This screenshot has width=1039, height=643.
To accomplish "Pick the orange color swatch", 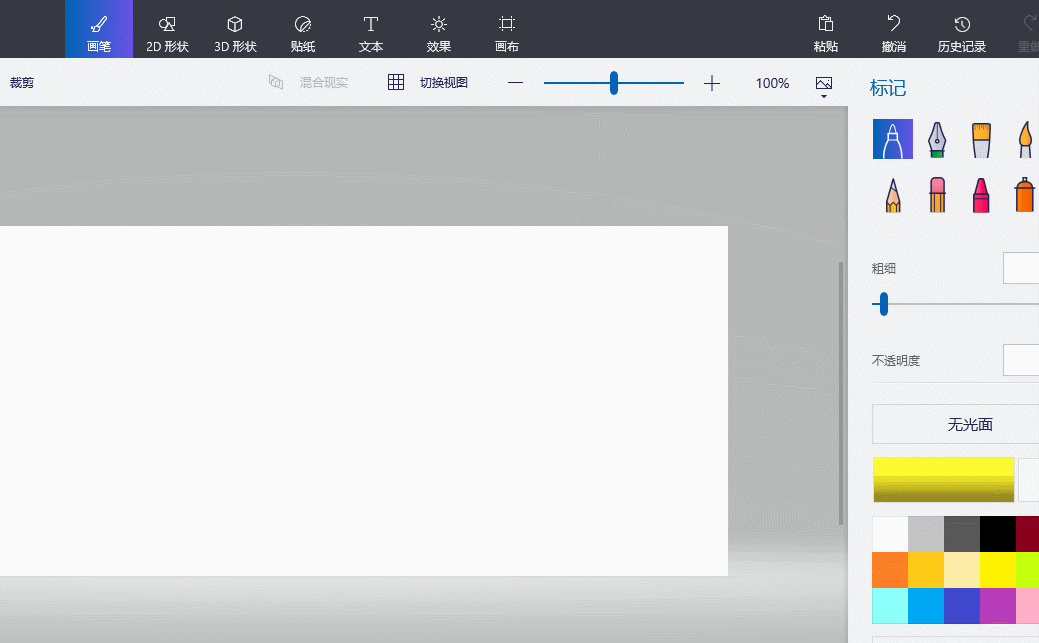I will pyautogui.click(x=890, y=569).
